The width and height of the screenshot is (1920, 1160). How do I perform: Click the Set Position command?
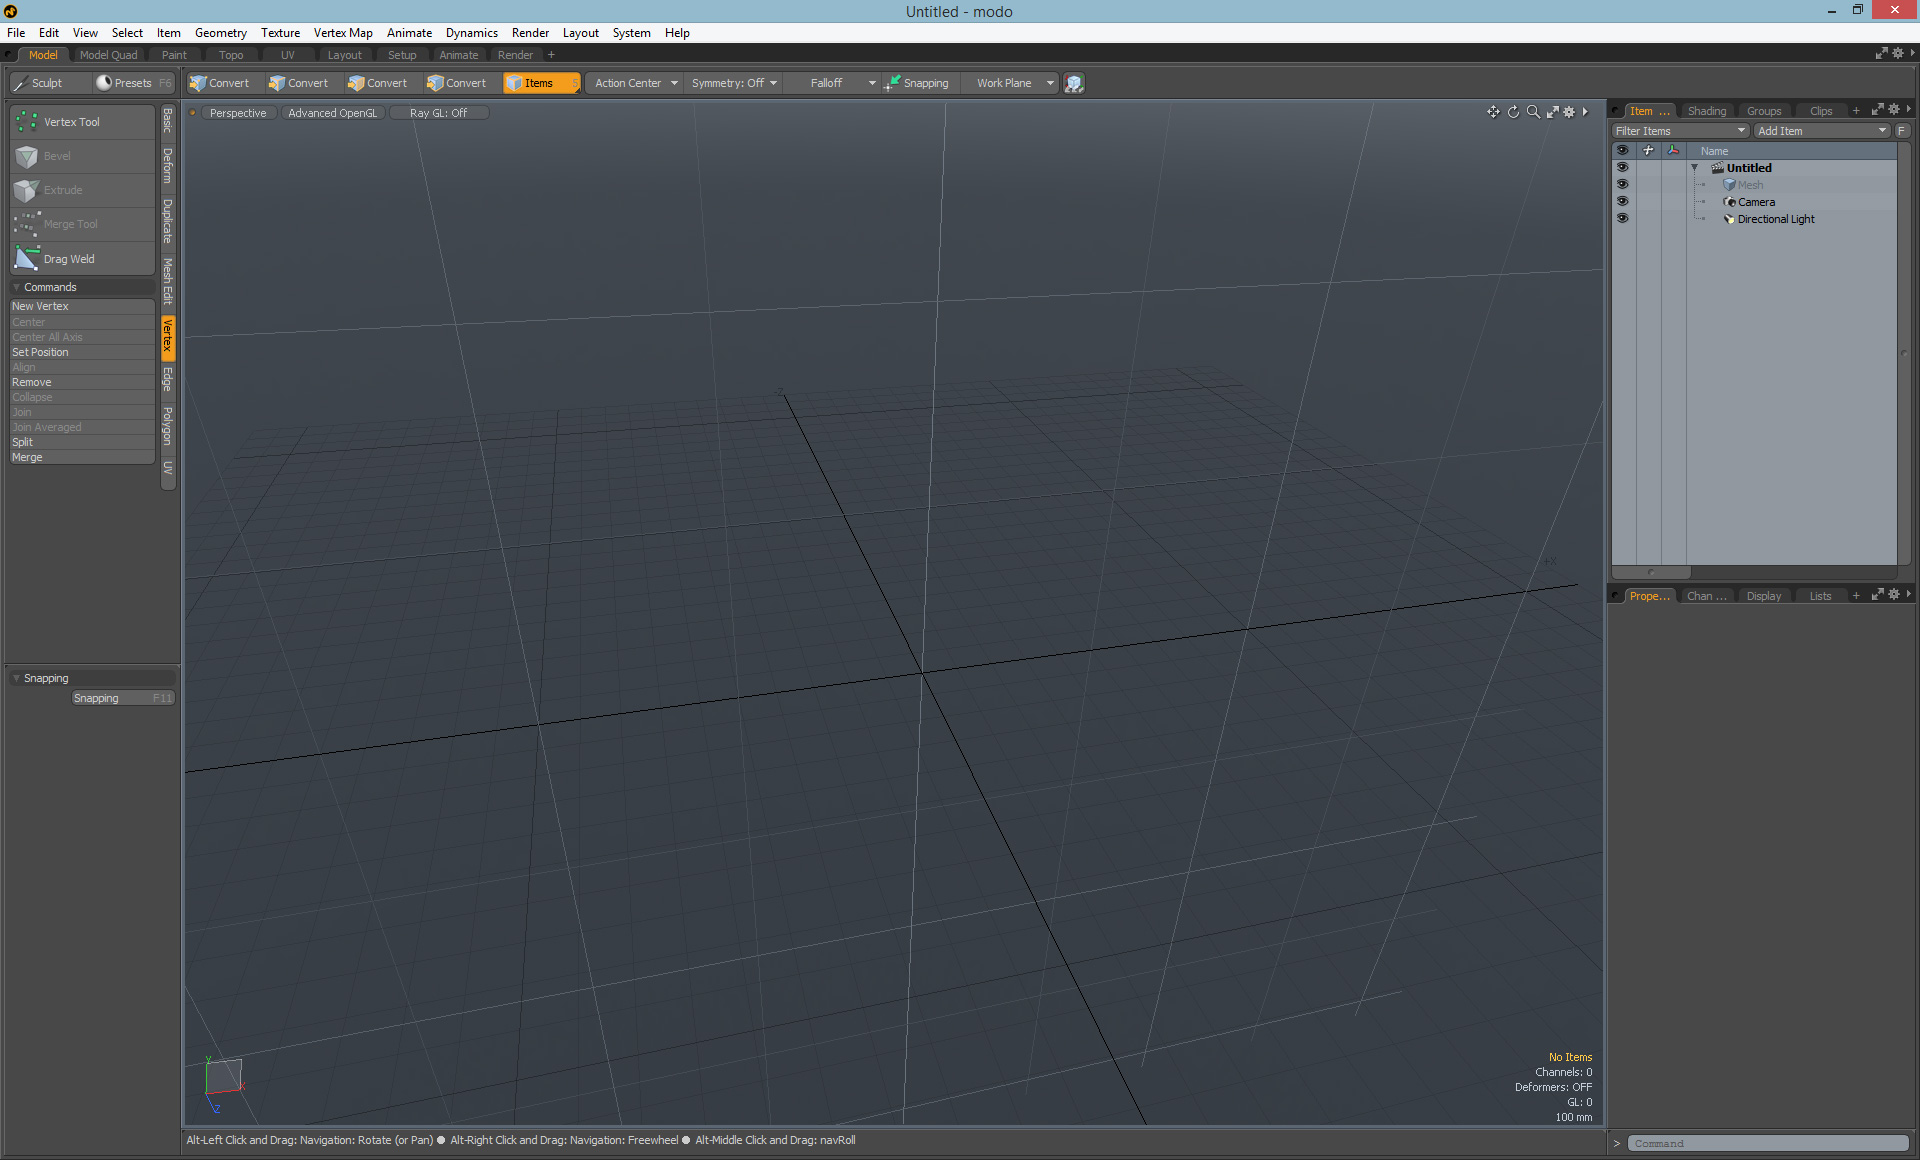point(41,352)
